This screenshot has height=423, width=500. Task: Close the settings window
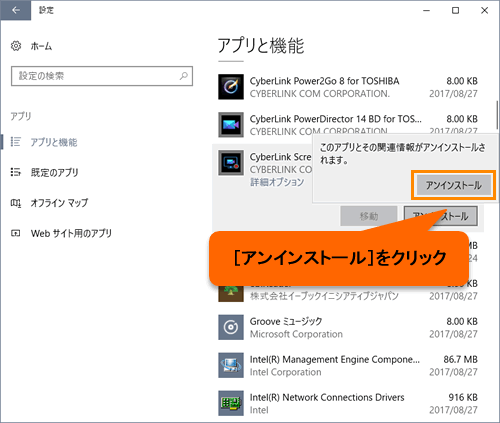coord(484,10)
